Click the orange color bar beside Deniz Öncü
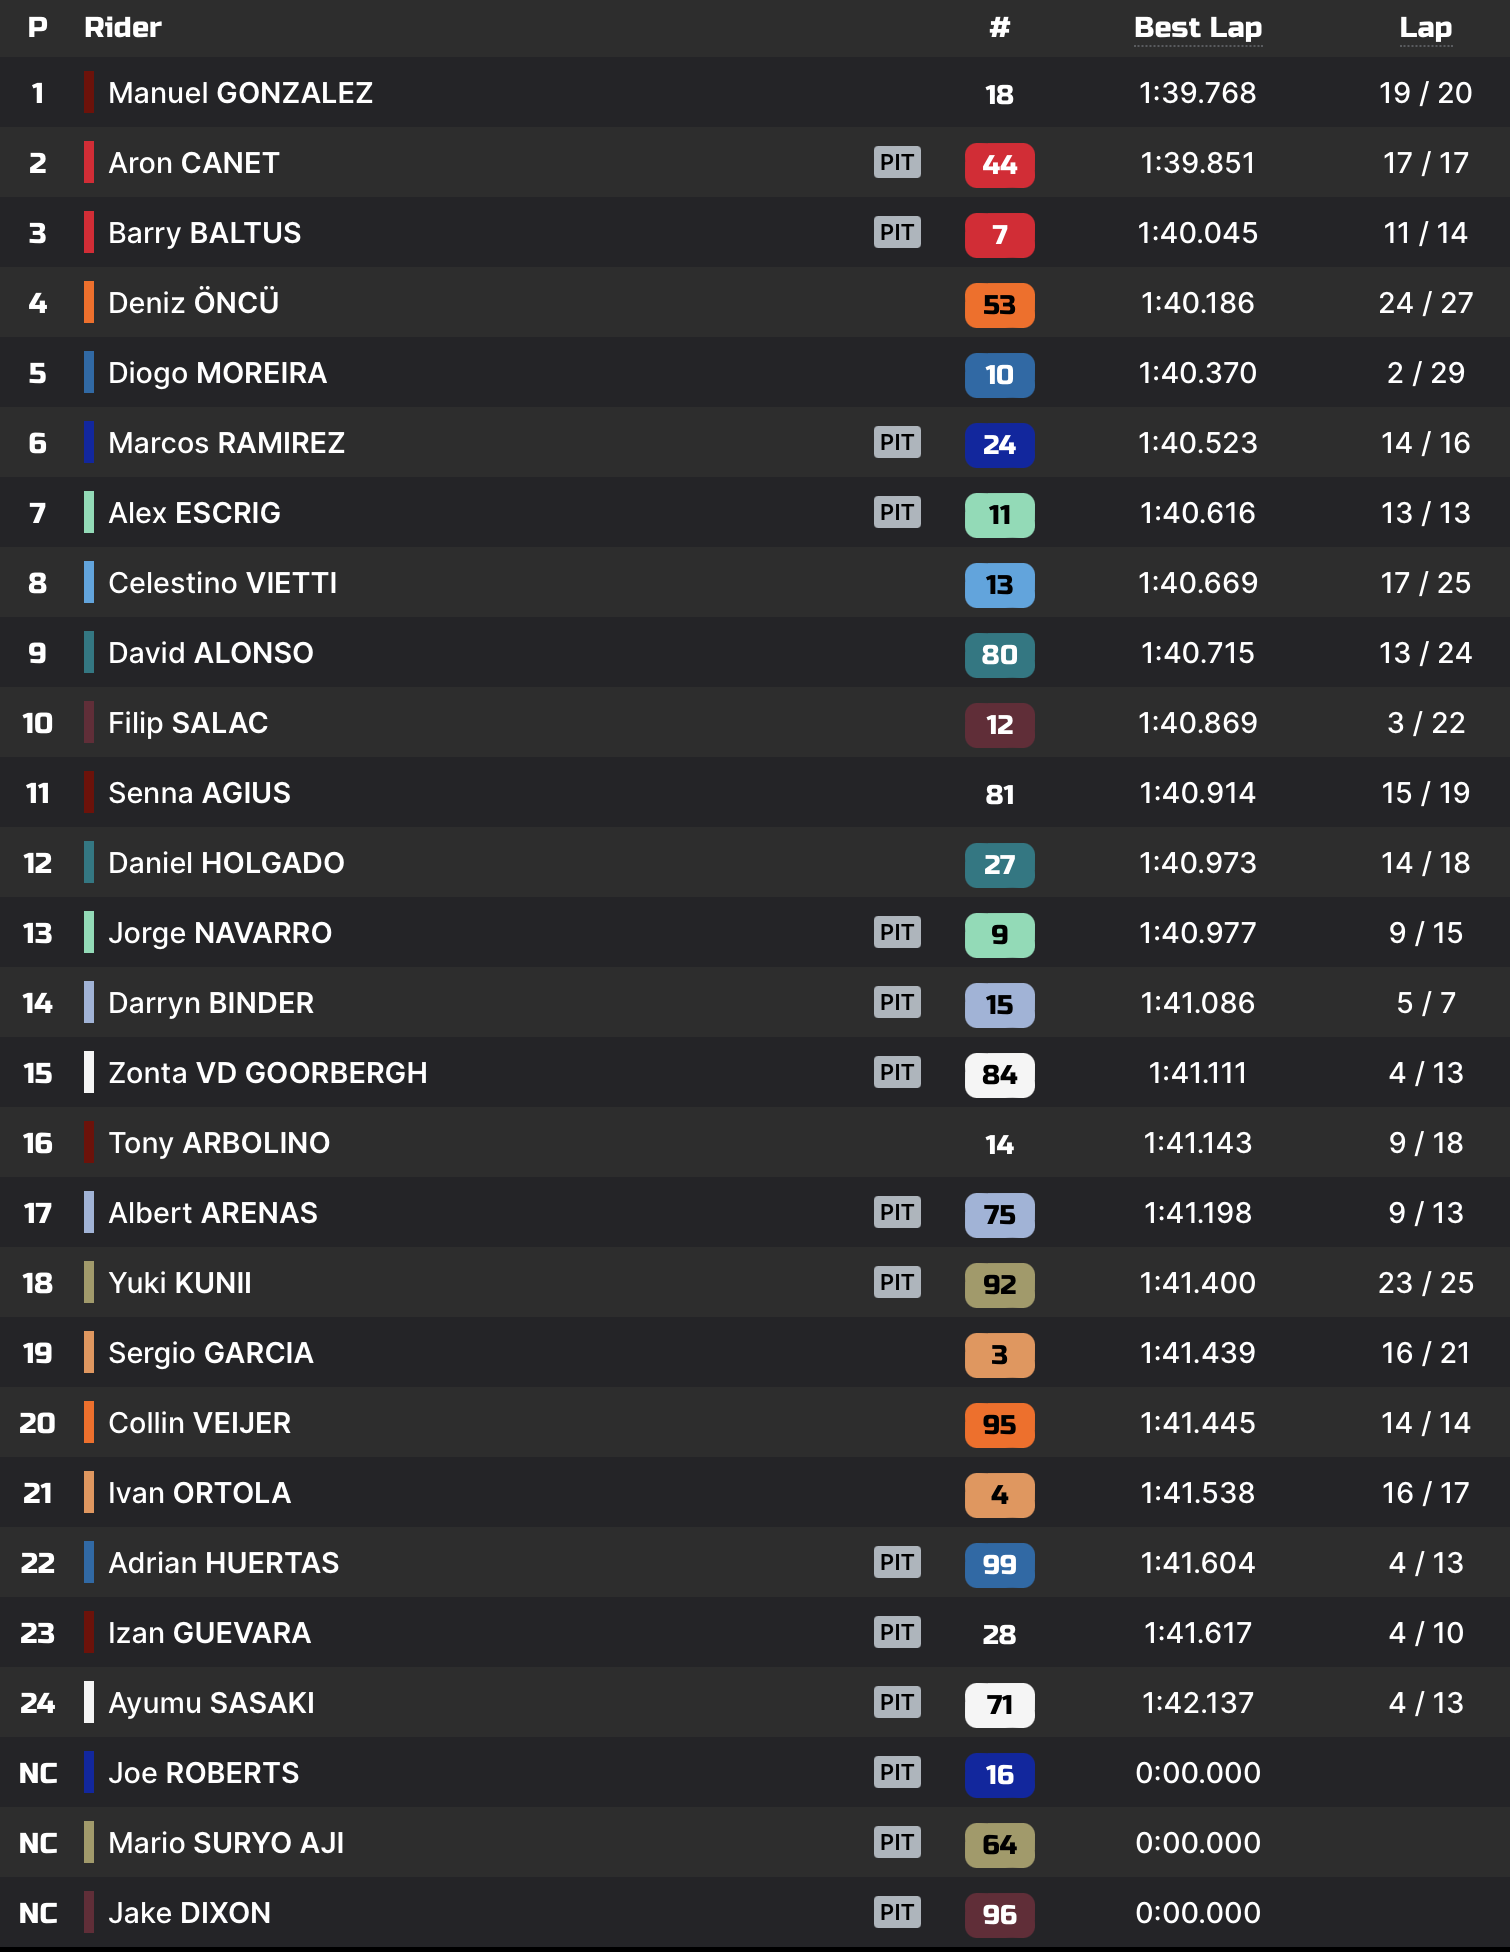This screenshot has width=1510, height=1952. click(x=89, y=302)
